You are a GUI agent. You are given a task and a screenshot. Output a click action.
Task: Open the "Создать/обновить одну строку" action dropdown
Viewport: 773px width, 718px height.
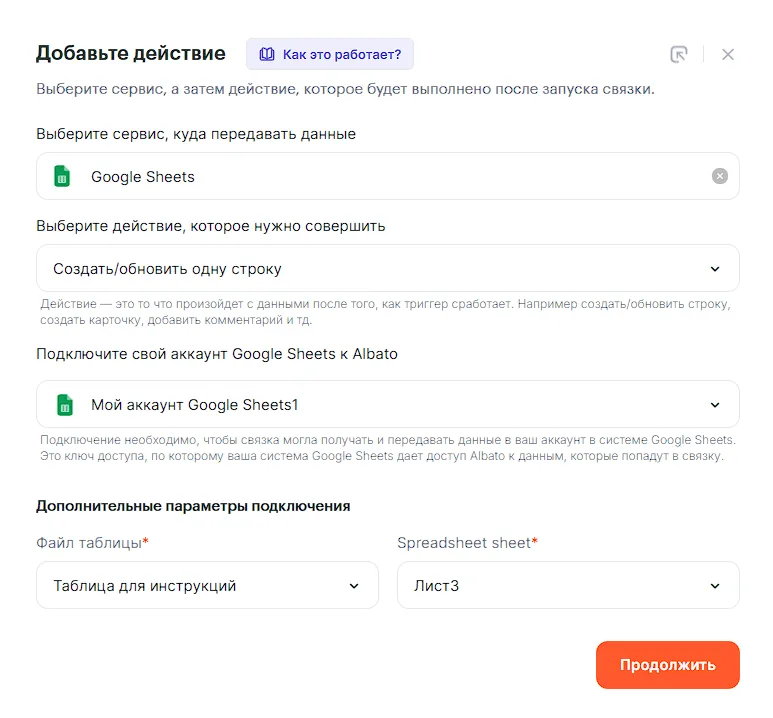tap(387, 268)
